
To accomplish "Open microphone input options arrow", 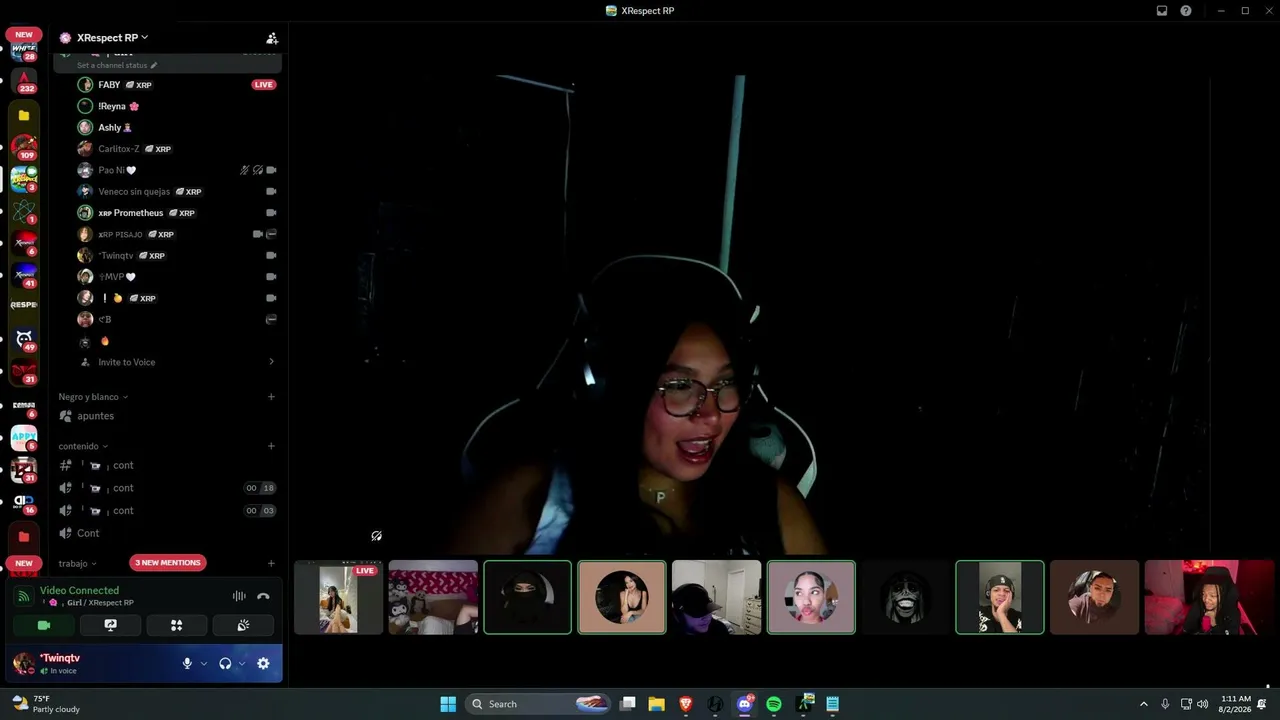I will 204,663.
